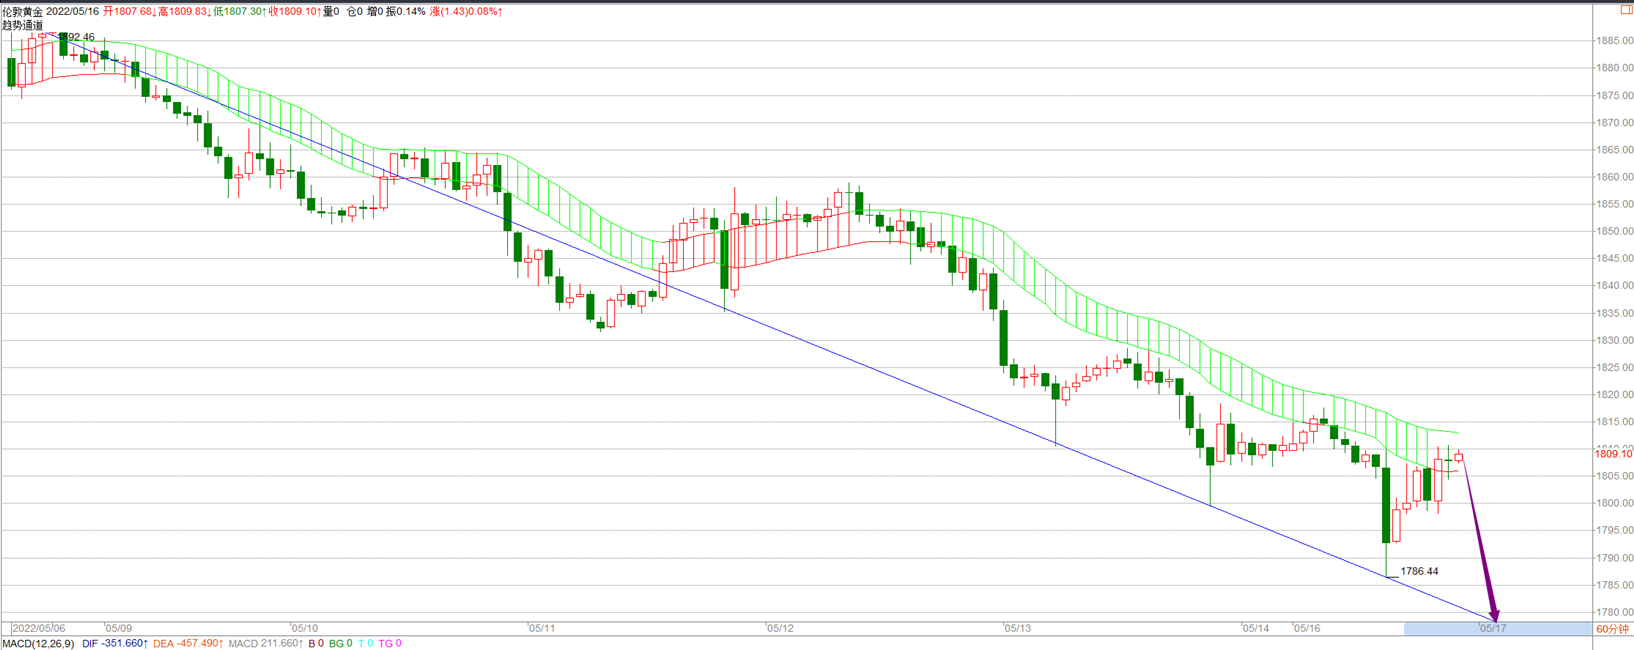1634x650 pixels.
Task: Click the 高1809.83 high price
Action: pos(184,11)
